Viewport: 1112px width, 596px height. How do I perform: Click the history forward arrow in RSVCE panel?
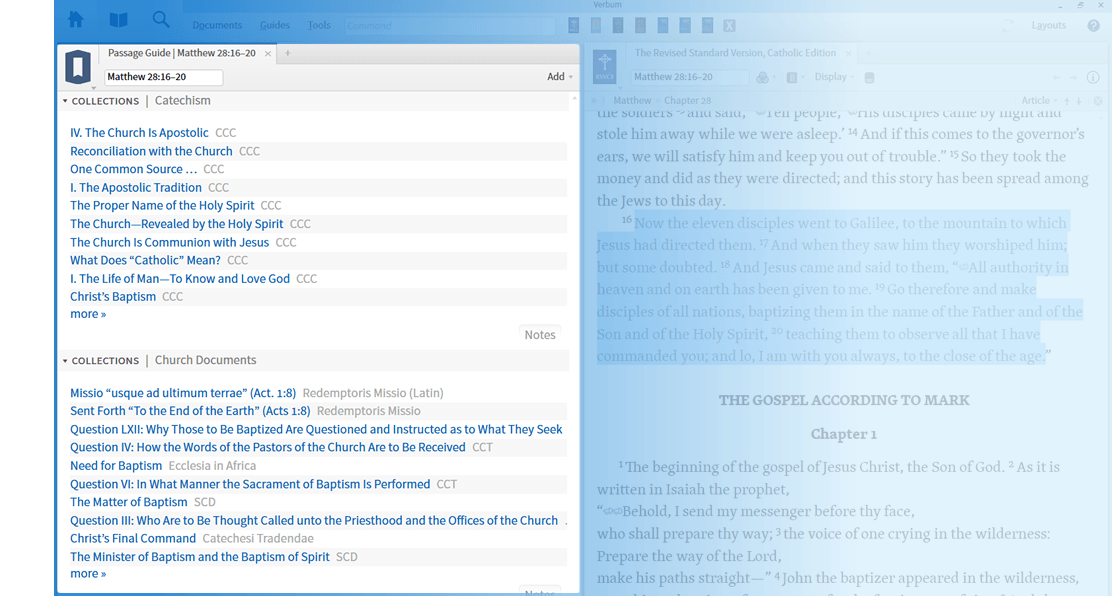click(1074, 77)
